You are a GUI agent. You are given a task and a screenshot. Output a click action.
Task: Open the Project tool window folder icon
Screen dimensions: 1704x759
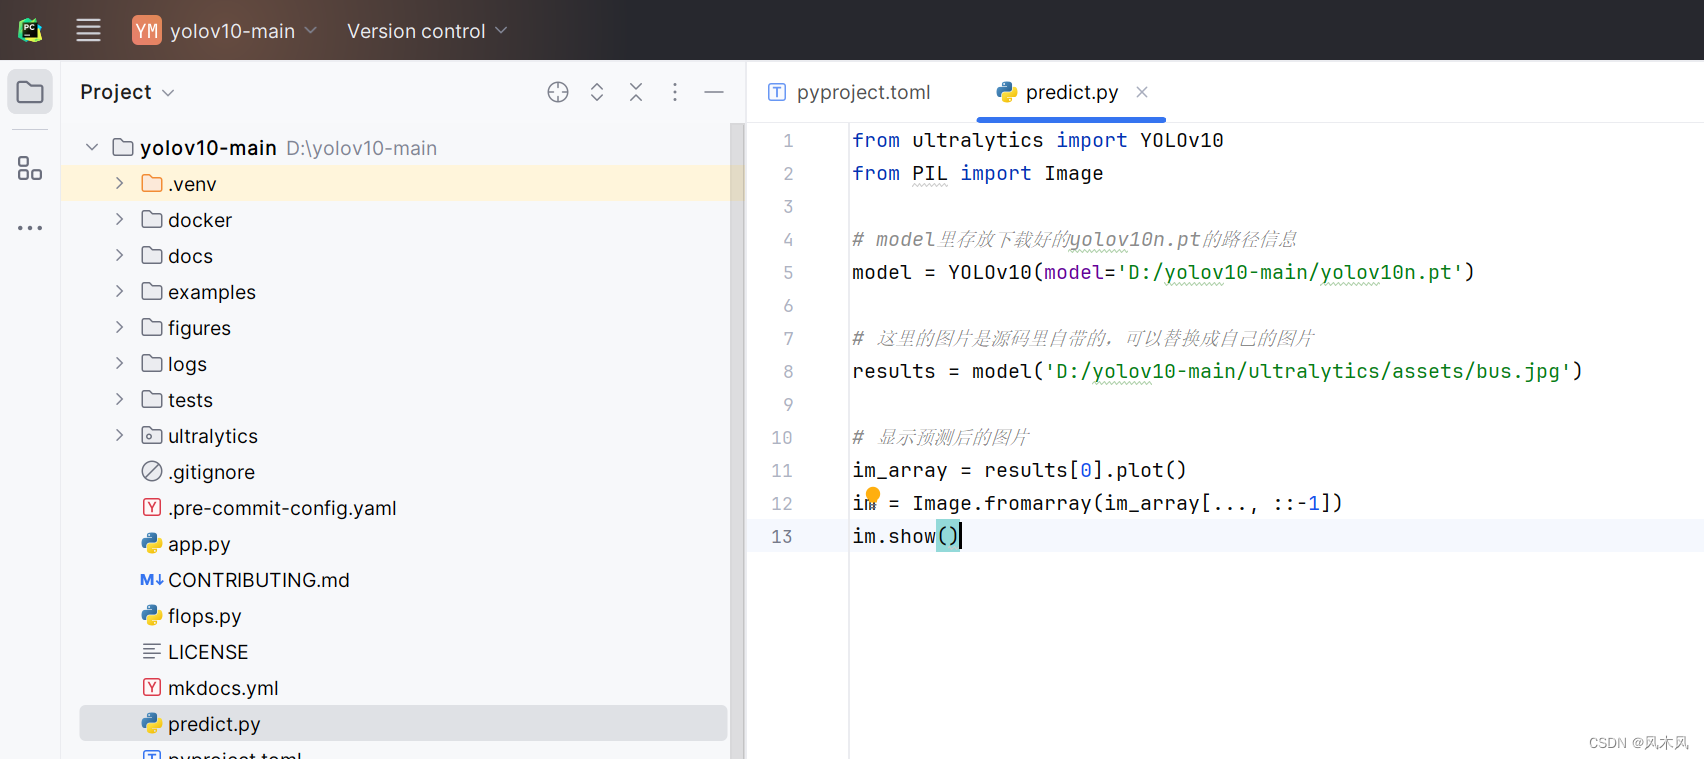[30, 92]
